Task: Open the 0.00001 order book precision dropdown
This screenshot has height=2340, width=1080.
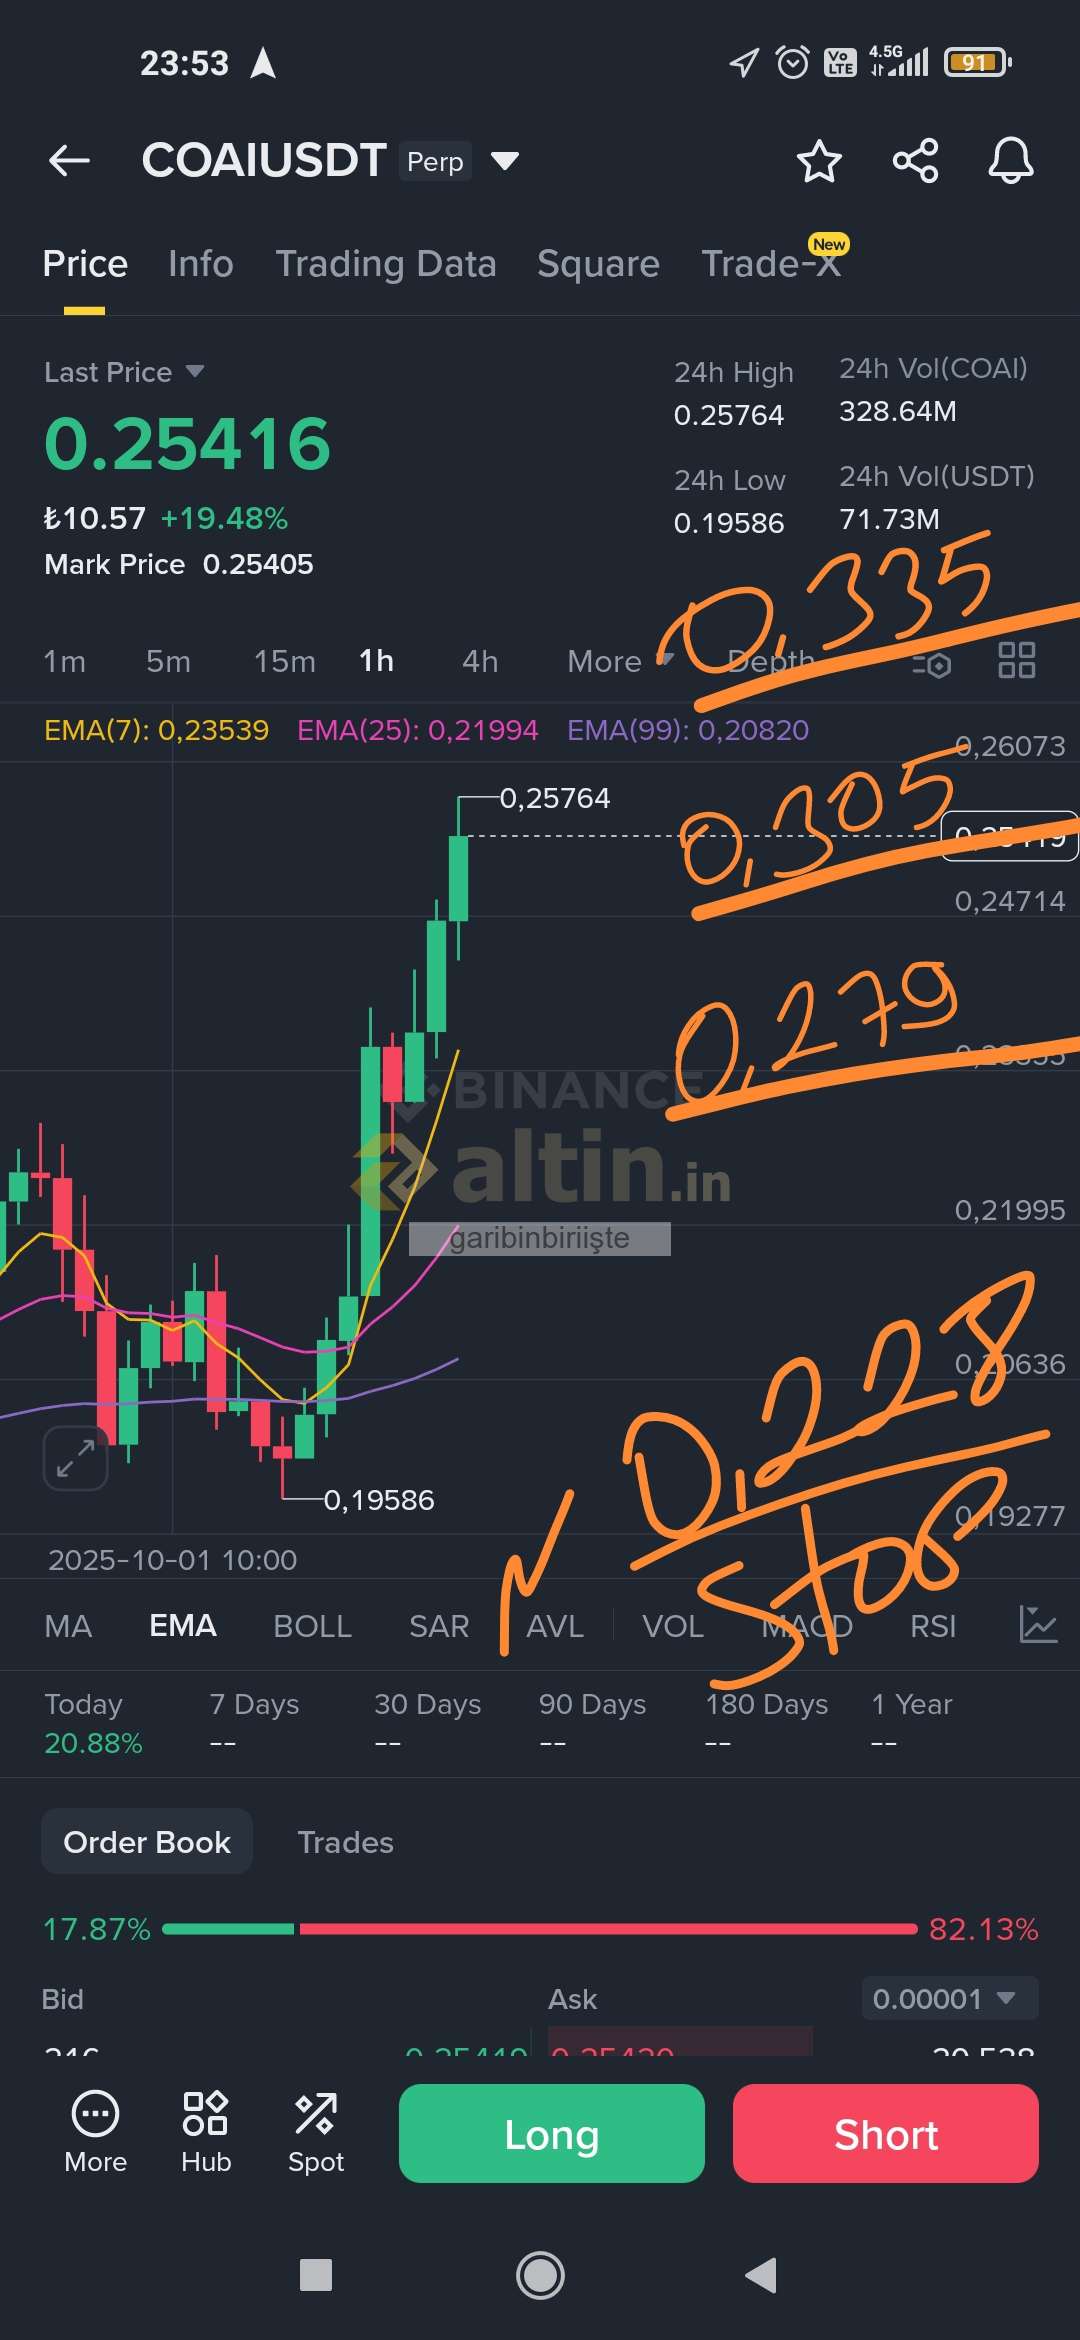Action: tap(950, 1999)
